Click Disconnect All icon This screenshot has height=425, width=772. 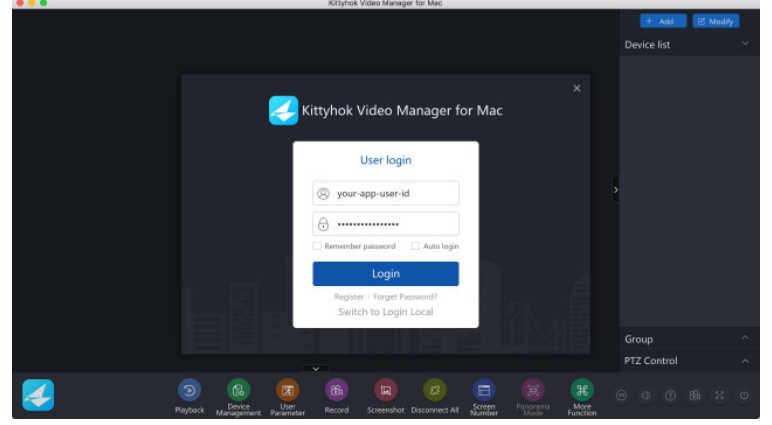[435, 391]
